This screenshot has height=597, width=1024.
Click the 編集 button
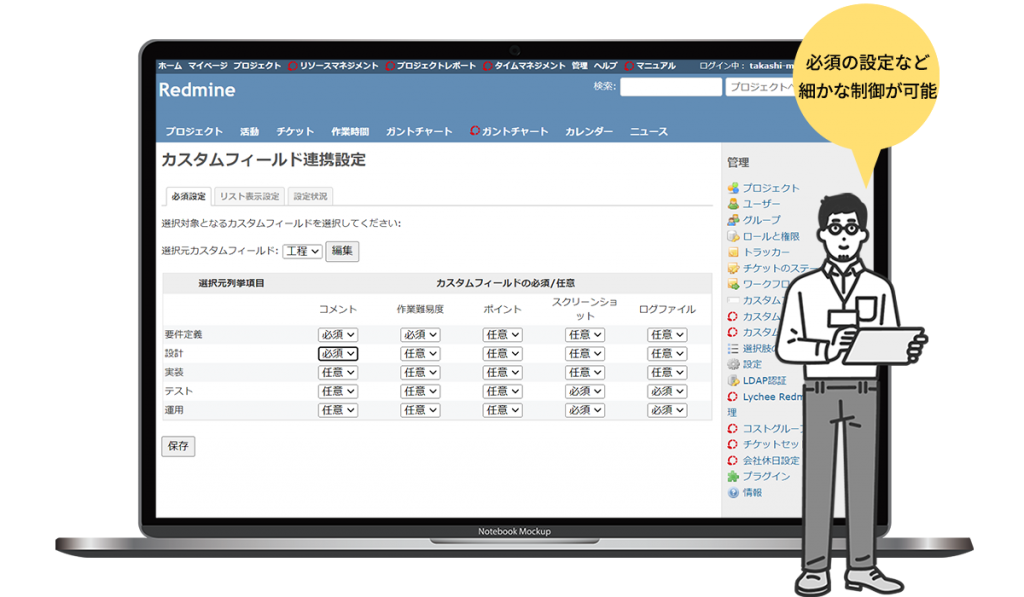342,251
